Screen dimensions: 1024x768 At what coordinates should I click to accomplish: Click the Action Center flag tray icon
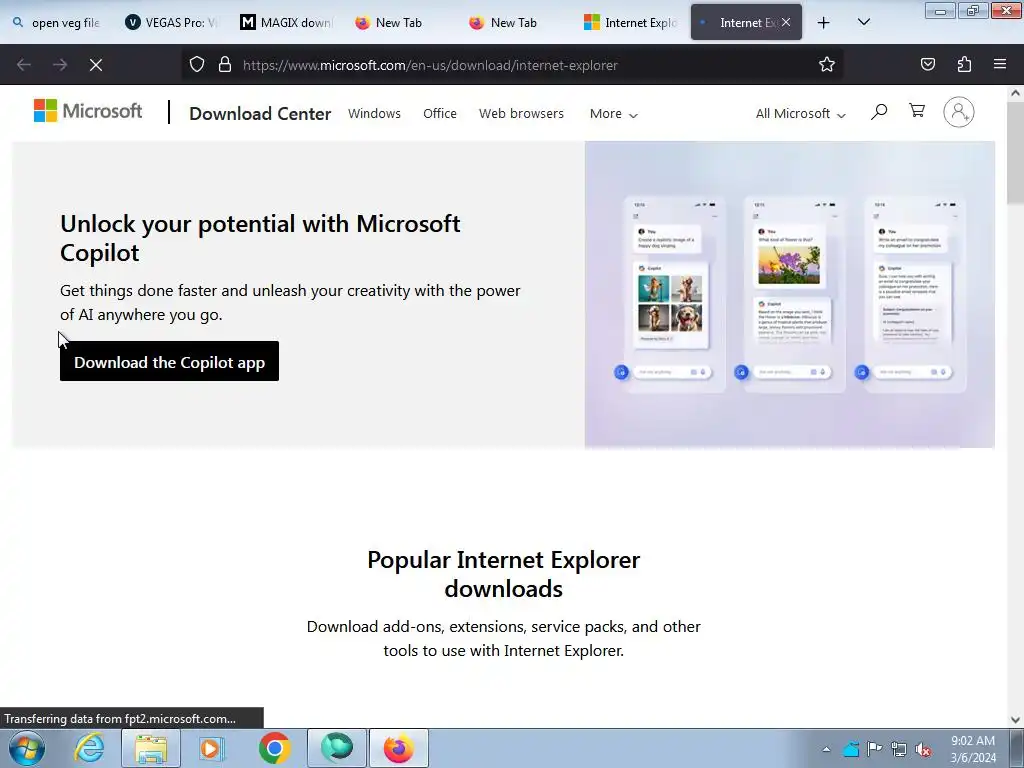click(874, 748)
